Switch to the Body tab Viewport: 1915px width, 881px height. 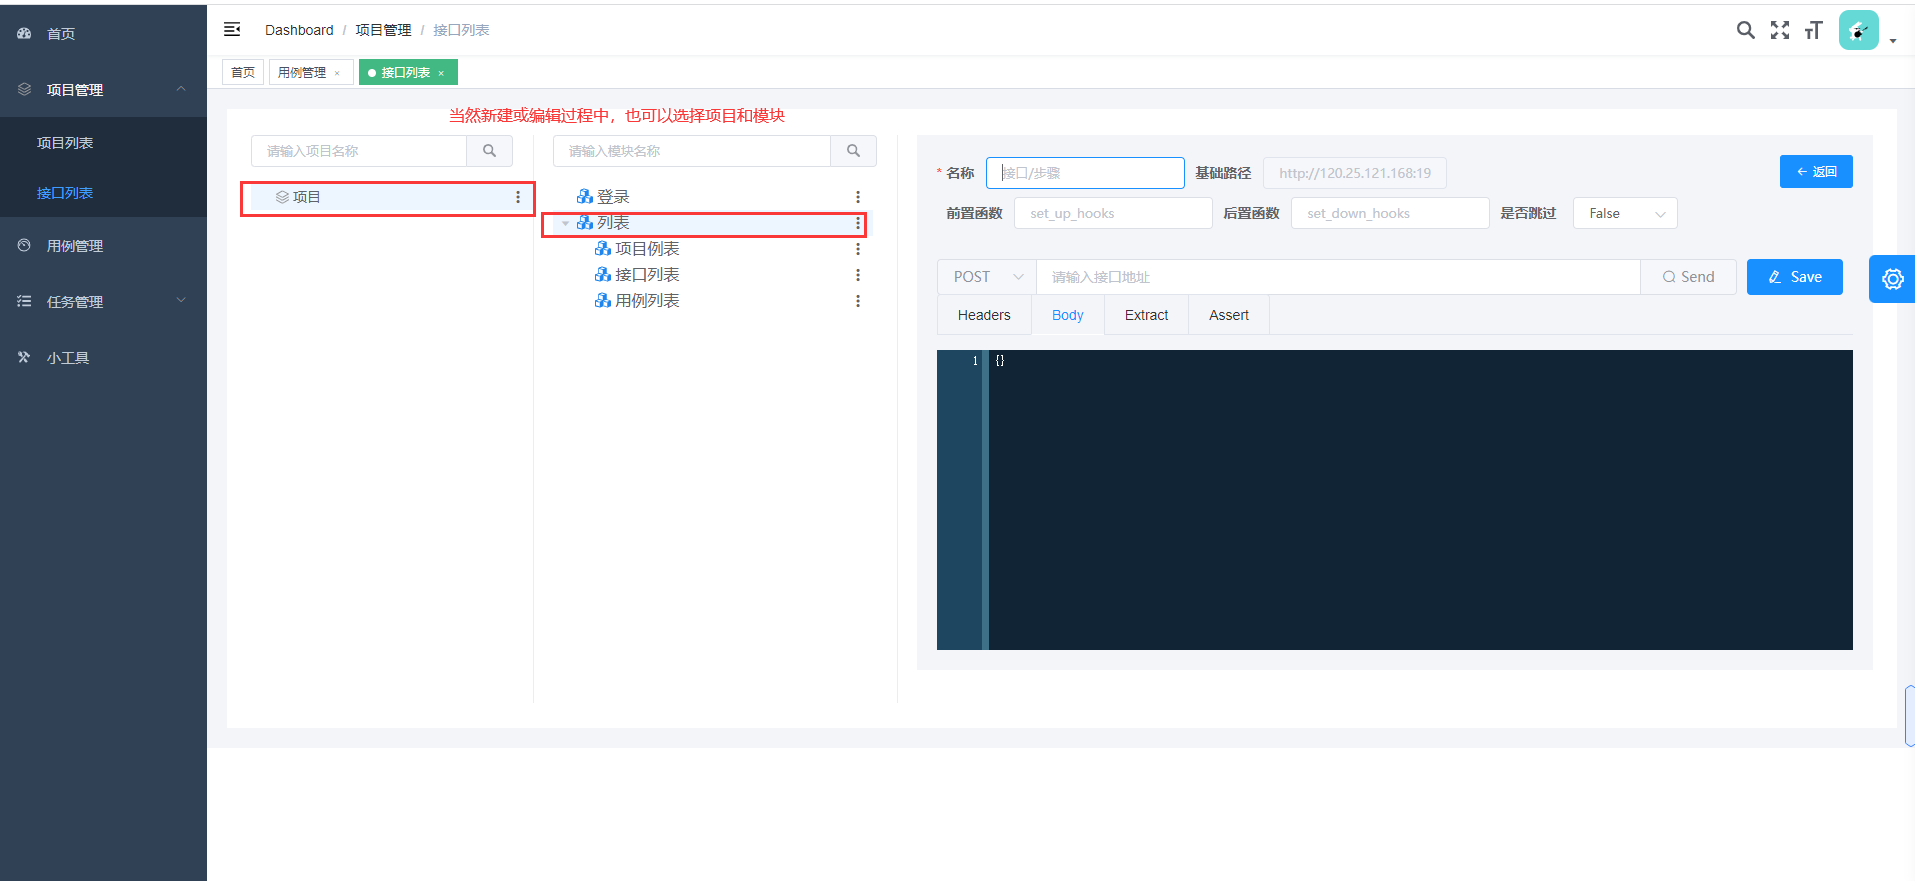[1068, 315]
